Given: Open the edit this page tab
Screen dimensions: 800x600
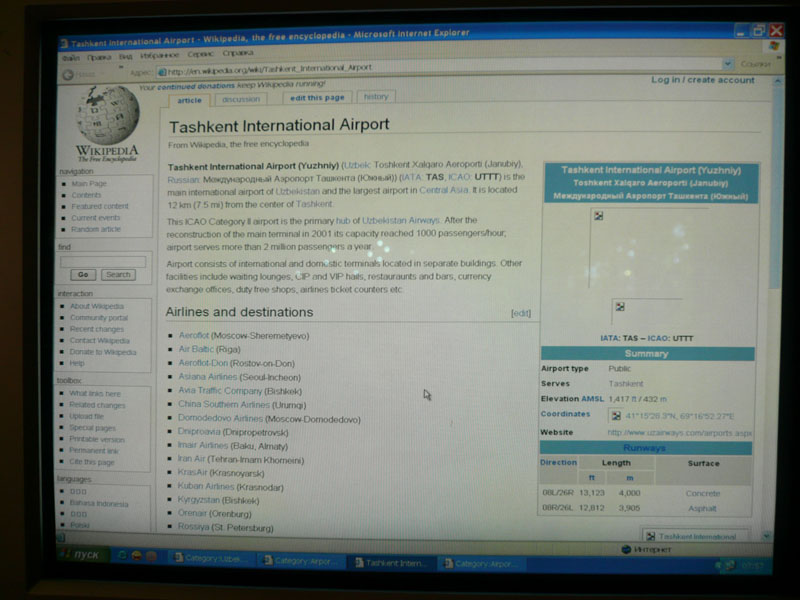Looking at the screenshot, I should coord(317,98).
